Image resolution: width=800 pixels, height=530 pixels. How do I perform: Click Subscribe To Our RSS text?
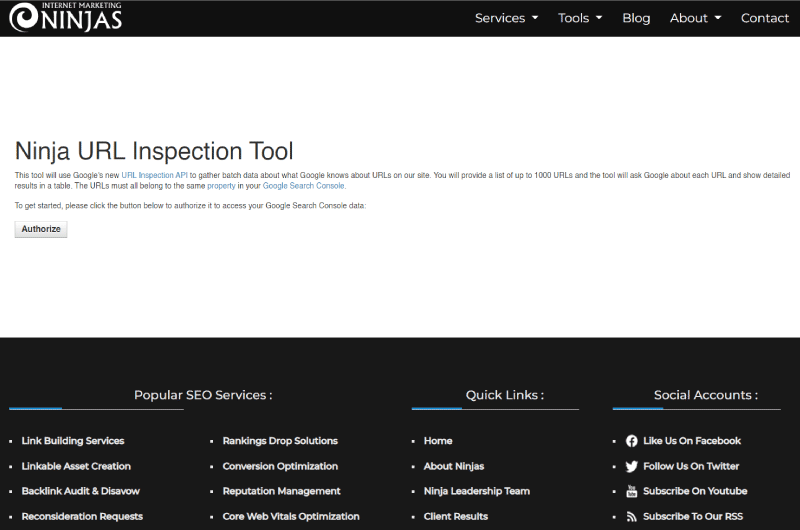[x=693, y=517]
